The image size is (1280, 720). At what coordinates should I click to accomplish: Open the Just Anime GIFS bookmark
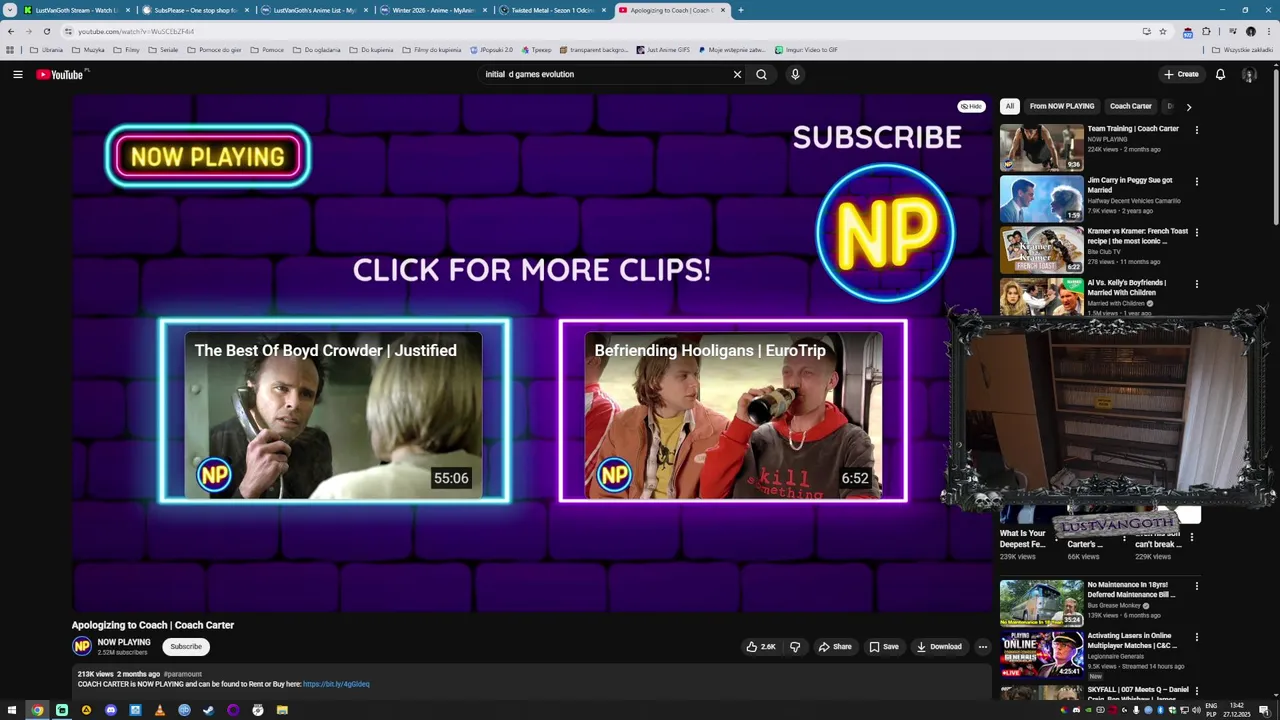tap(663, 49)
